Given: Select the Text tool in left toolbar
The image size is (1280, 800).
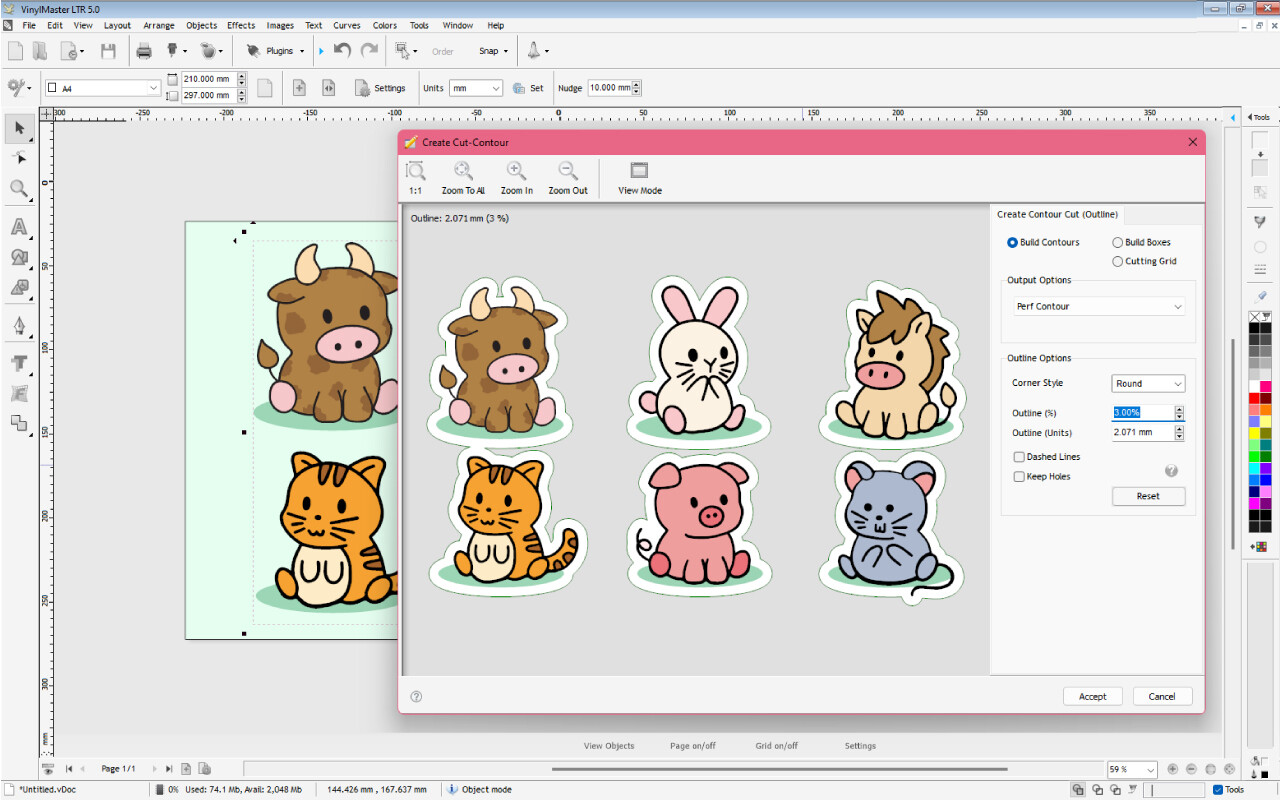Looking at the screenshot, I should (19, 227).
